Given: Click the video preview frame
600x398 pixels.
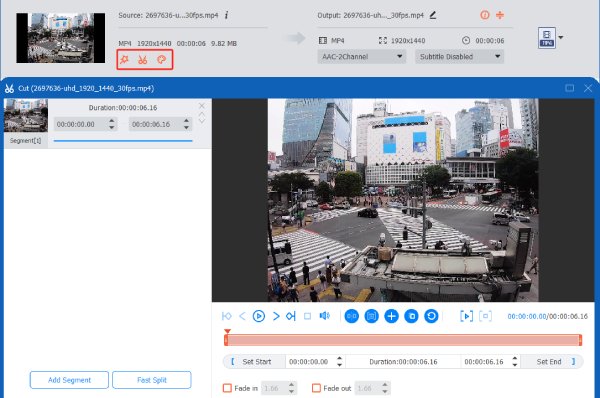Looking at the screenshot, I should tap(403, 200).
